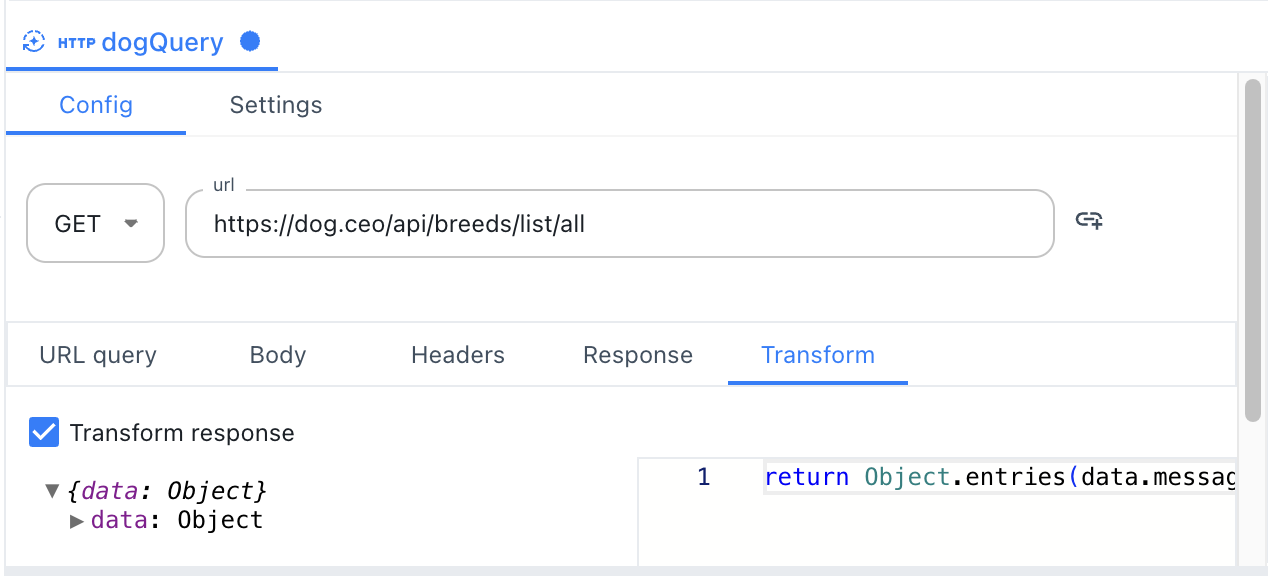
Task: Uncheck the Transform response checkbox
Action: (45, 433)
